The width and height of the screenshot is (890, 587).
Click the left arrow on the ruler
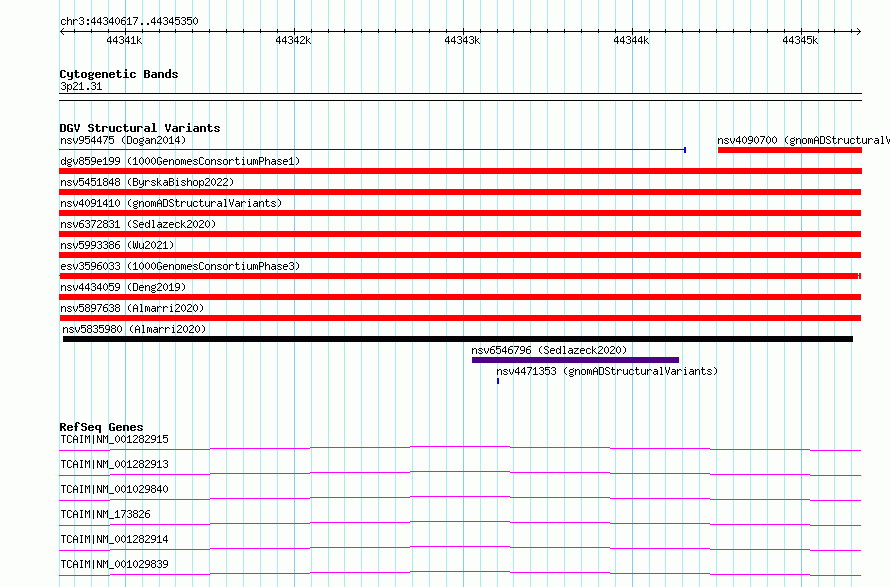coord(62,32)
